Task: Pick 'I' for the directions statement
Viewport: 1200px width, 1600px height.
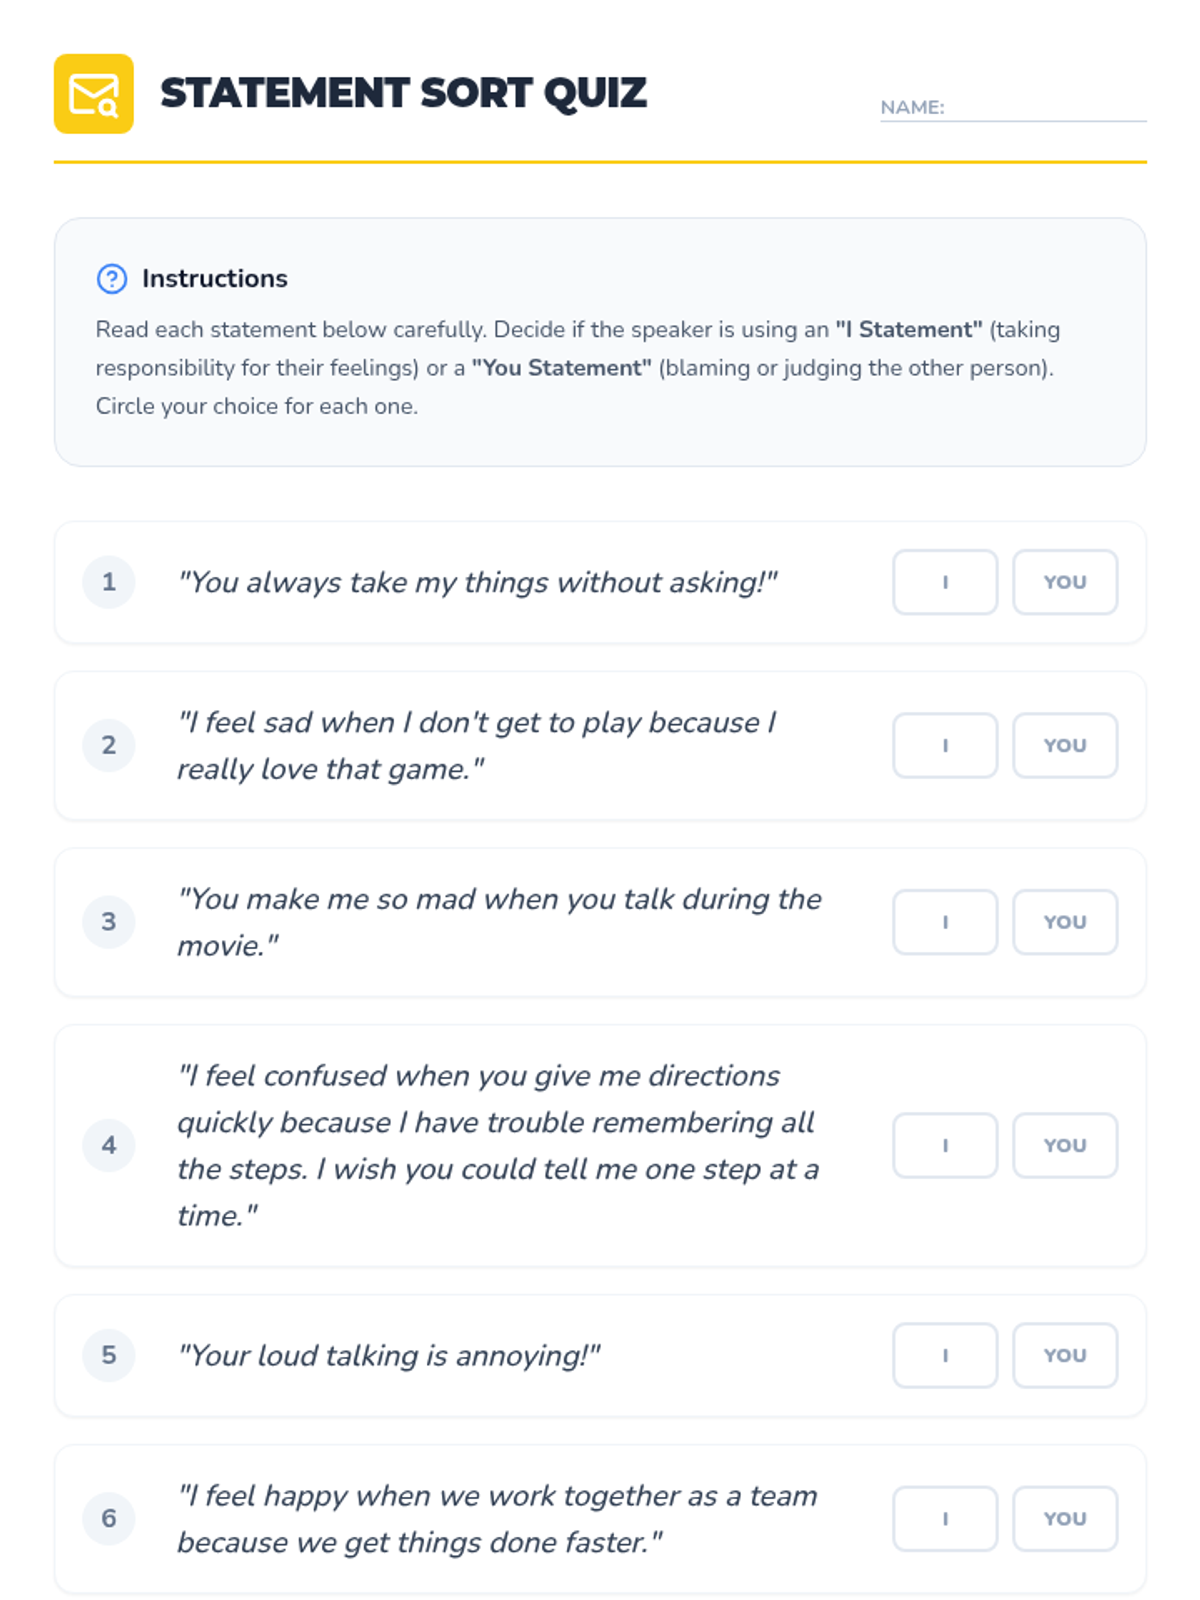Action: pos(945,1146)
